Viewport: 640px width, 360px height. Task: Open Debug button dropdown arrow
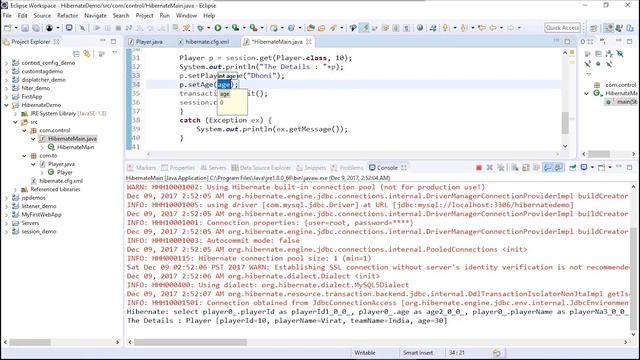click(x=208, y=28)
